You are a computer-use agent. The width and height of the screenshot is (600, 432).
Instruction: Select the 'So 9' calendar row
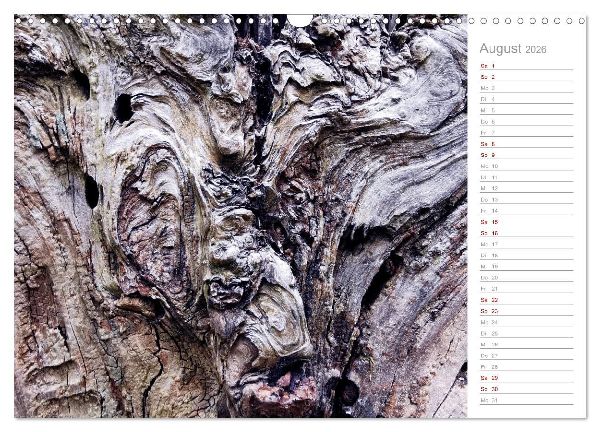pos(527,155)
